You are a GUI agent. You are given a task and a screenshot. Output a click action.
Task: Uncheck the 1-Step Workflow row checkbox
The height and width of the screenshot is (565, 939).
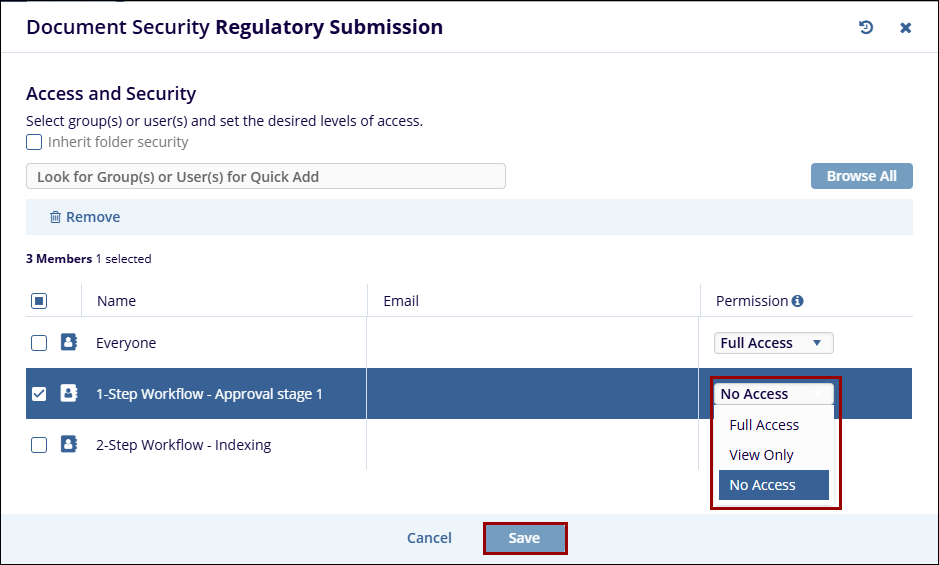tap(39, 394)
